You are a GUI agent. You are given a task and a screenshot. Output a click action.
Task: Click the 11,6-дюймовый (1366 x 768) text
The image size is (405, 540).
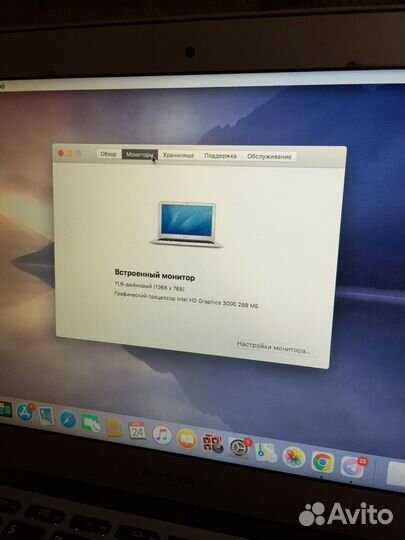(x=149, y=287)
